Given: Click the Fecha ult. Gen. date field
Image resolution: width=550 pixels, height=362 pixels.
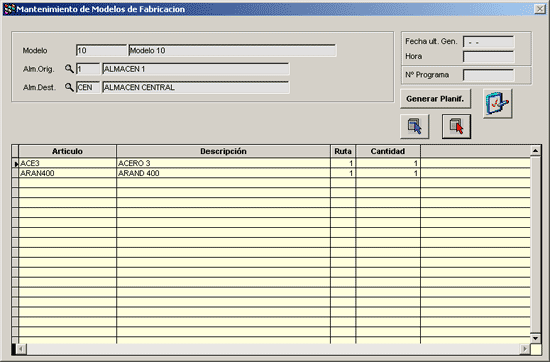Looking at the screenshot, I should tap(489, 42).
